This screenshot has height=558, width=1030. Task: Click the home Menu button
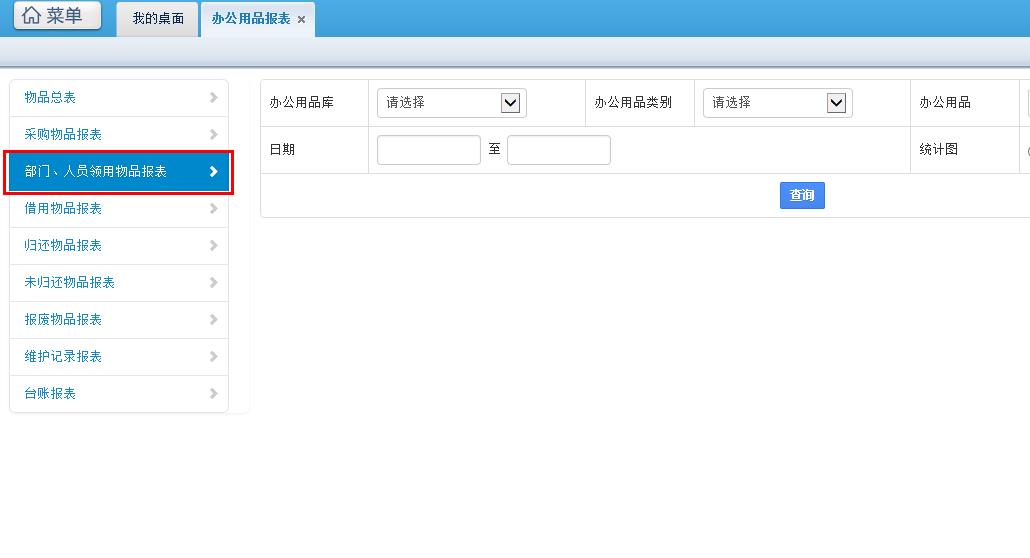click(x=57, y=16)
